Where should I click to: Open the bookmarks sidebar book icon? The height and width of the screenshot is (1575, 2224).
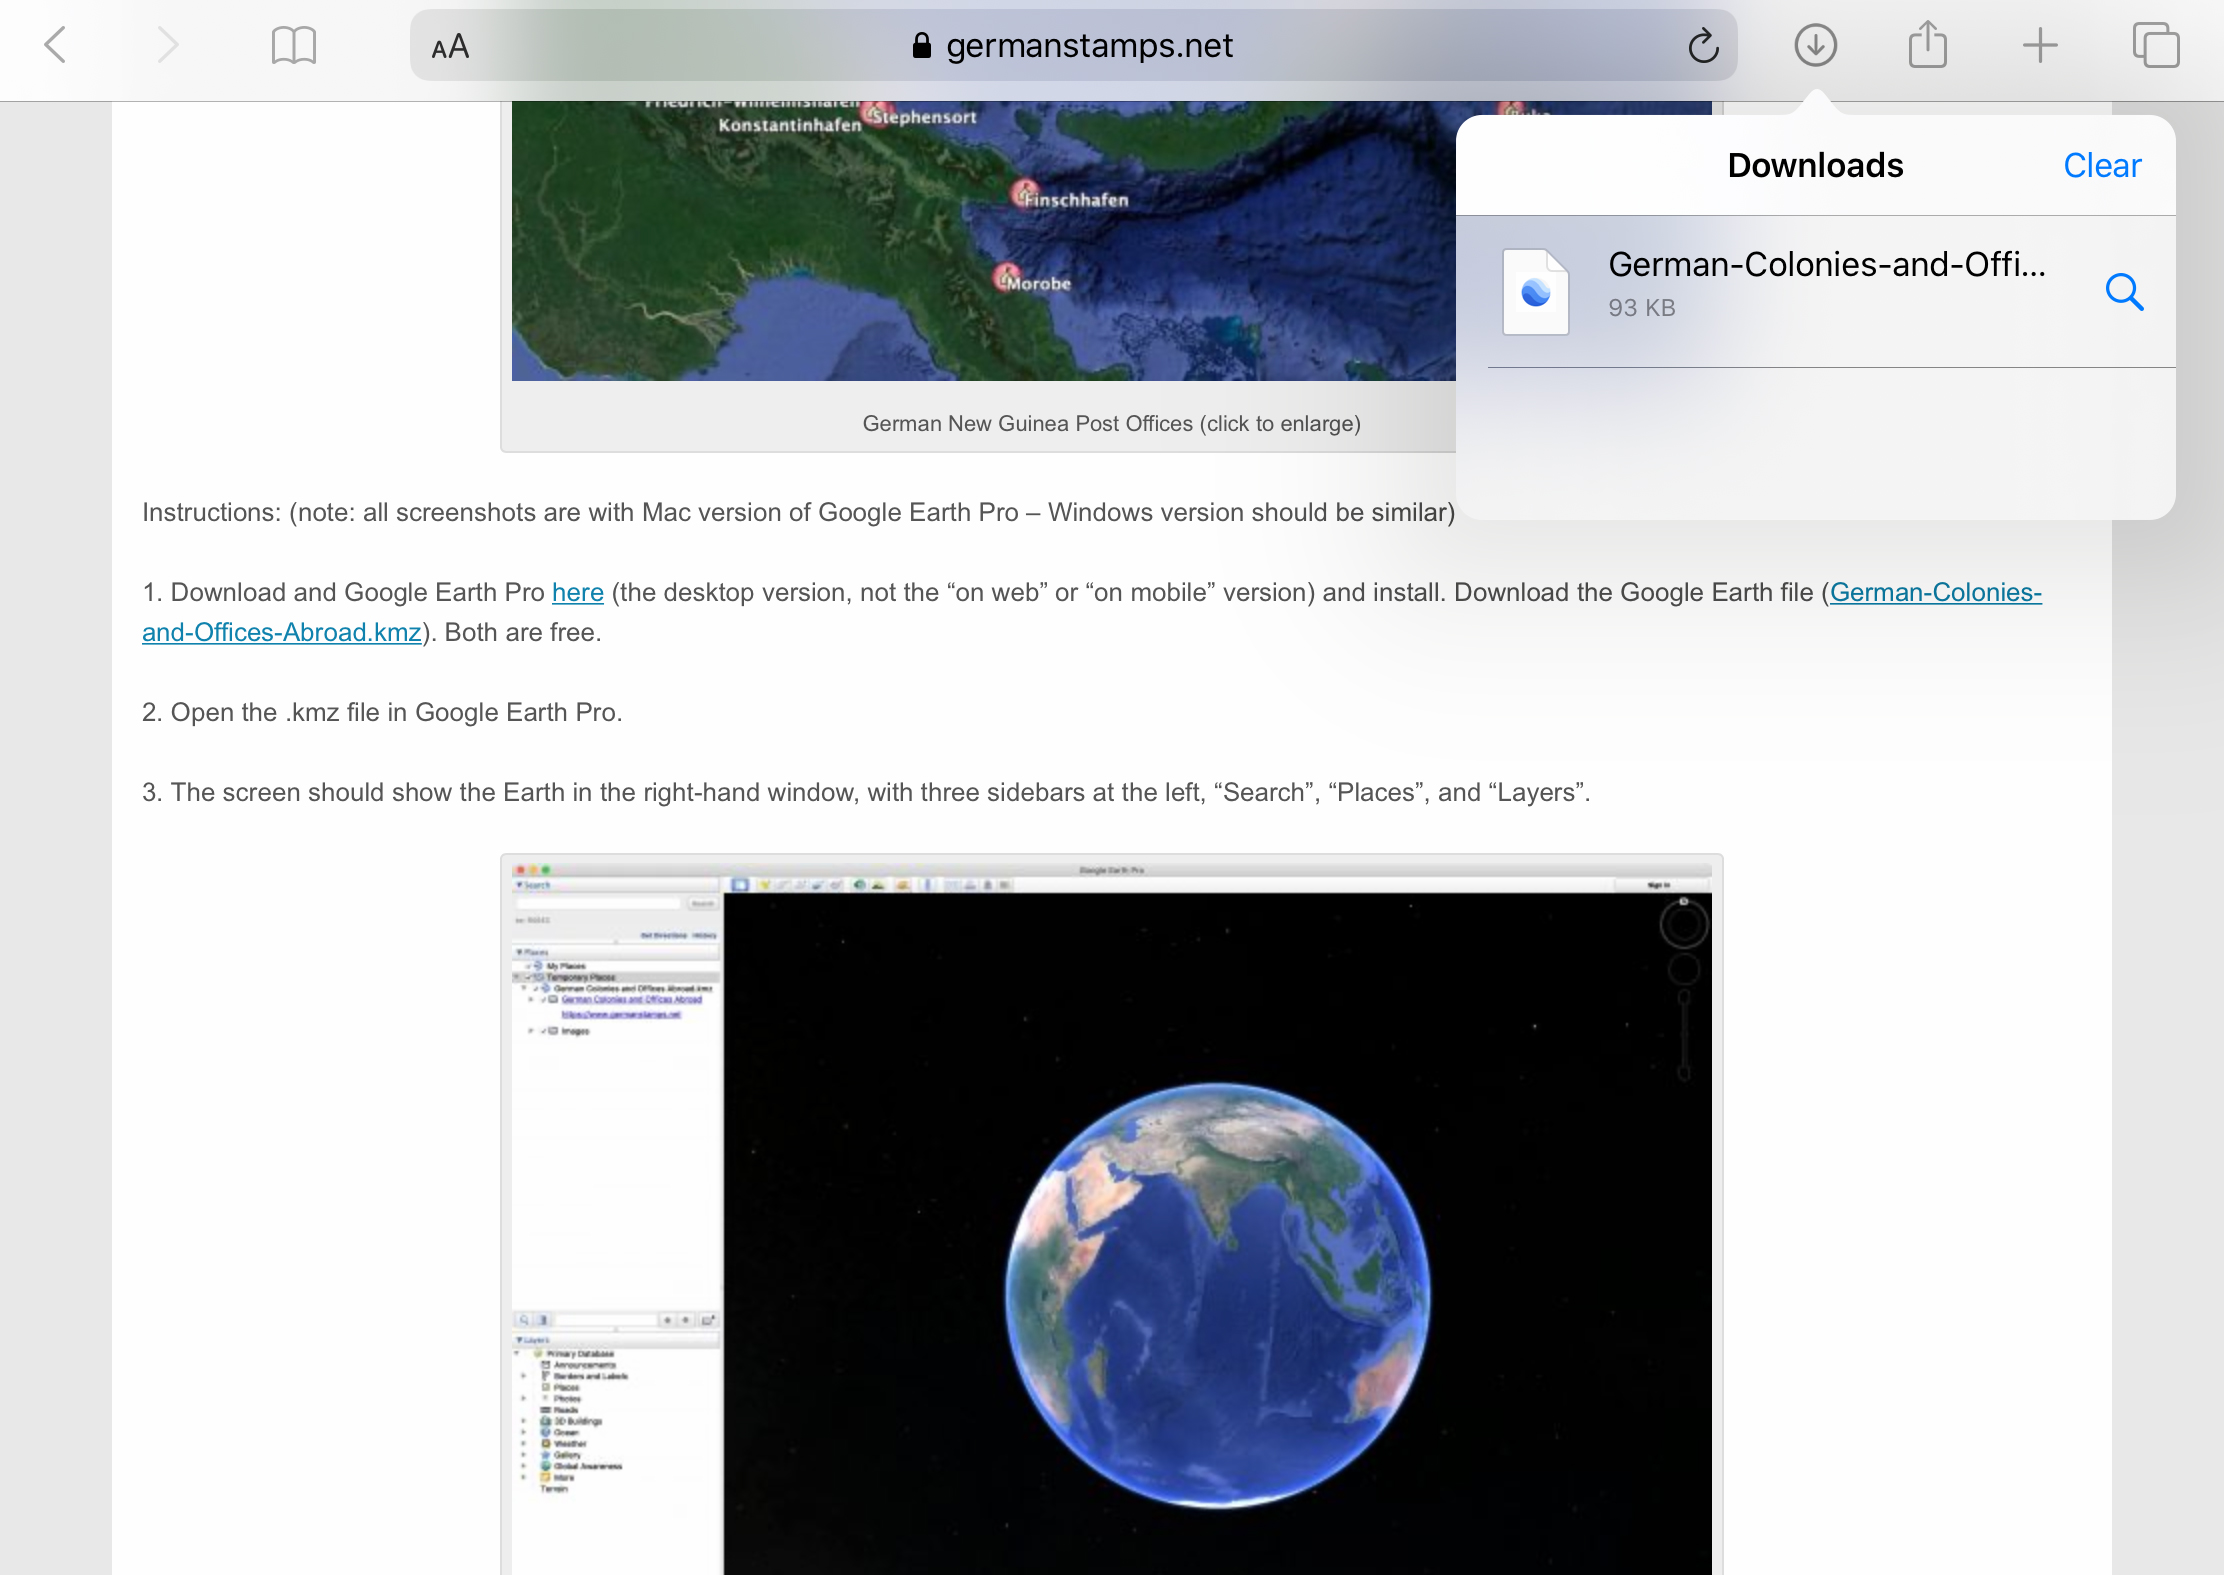pos(294,45)
